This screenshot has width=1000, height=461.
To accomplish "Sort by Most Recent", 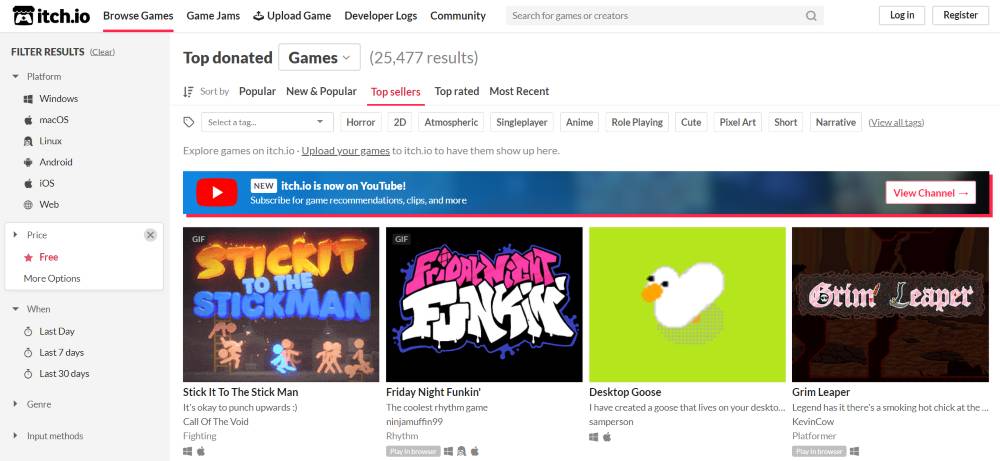I will (519, 91).
